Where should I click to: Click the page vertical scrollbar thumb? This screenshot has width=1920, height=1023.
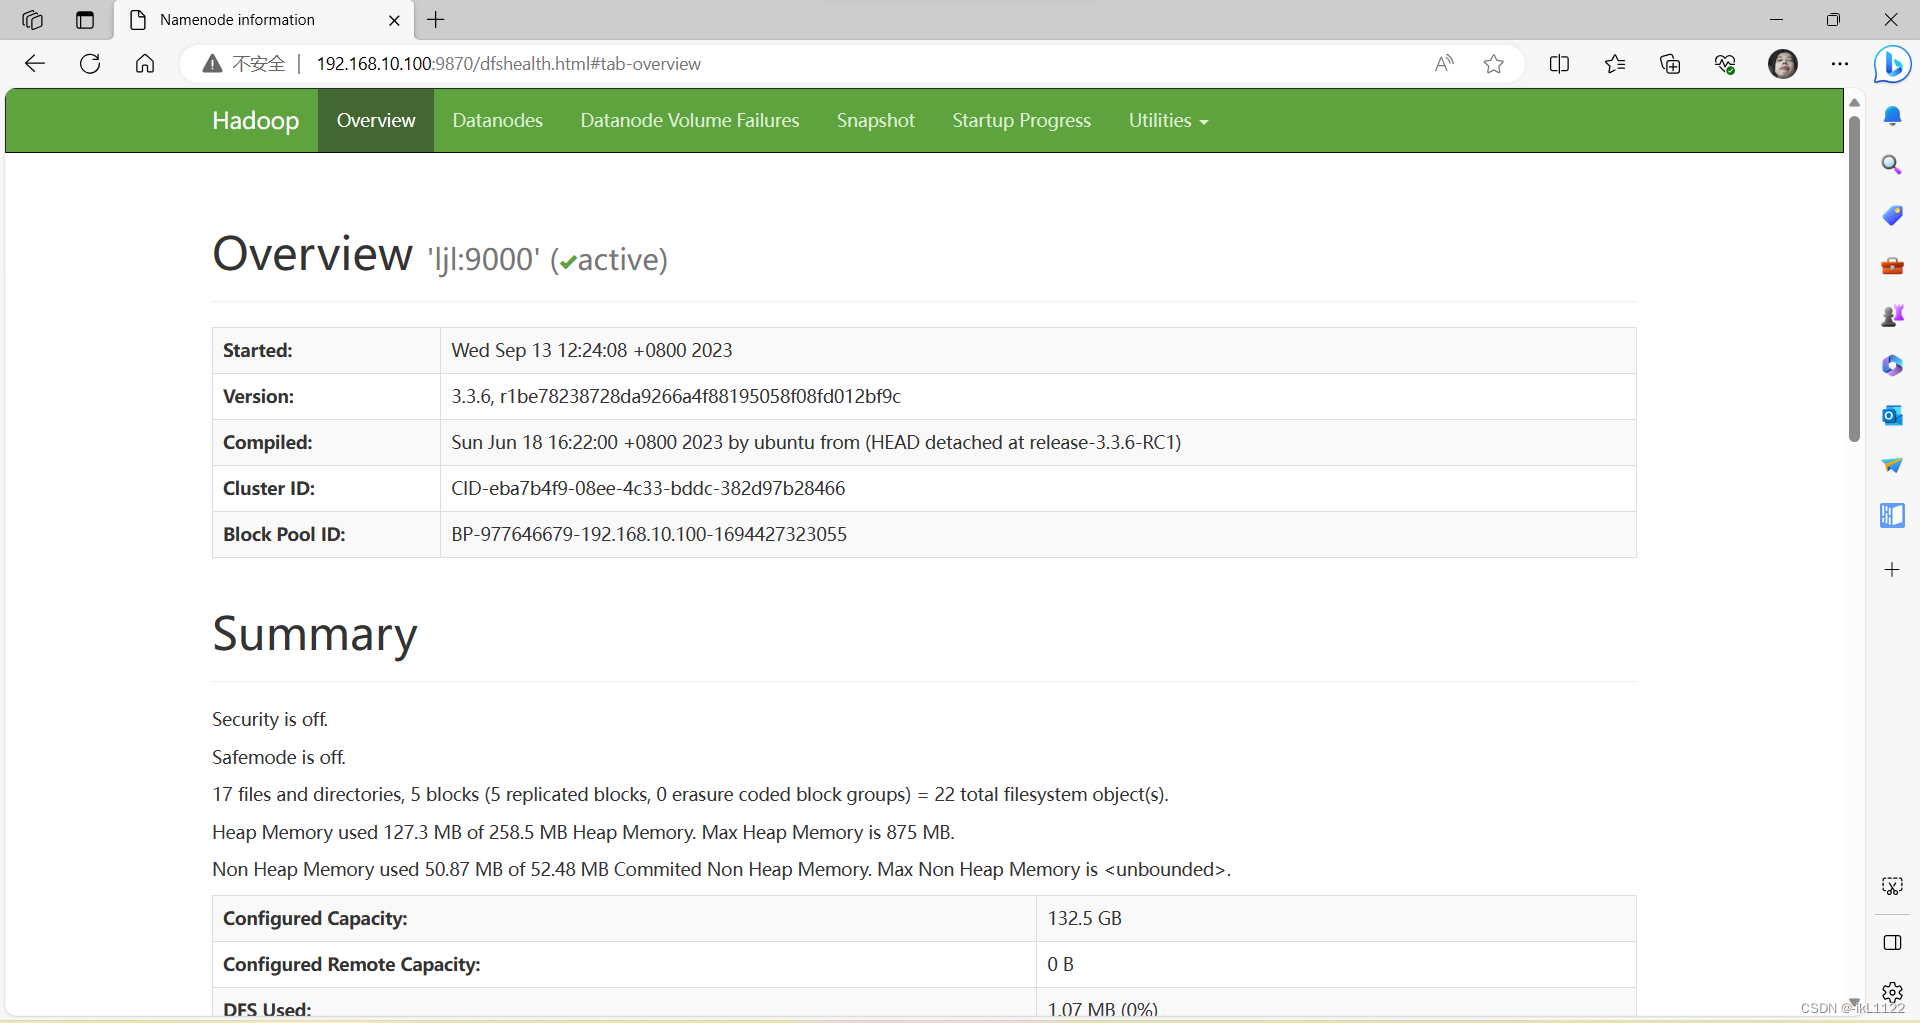click(x=1854, y=279)
